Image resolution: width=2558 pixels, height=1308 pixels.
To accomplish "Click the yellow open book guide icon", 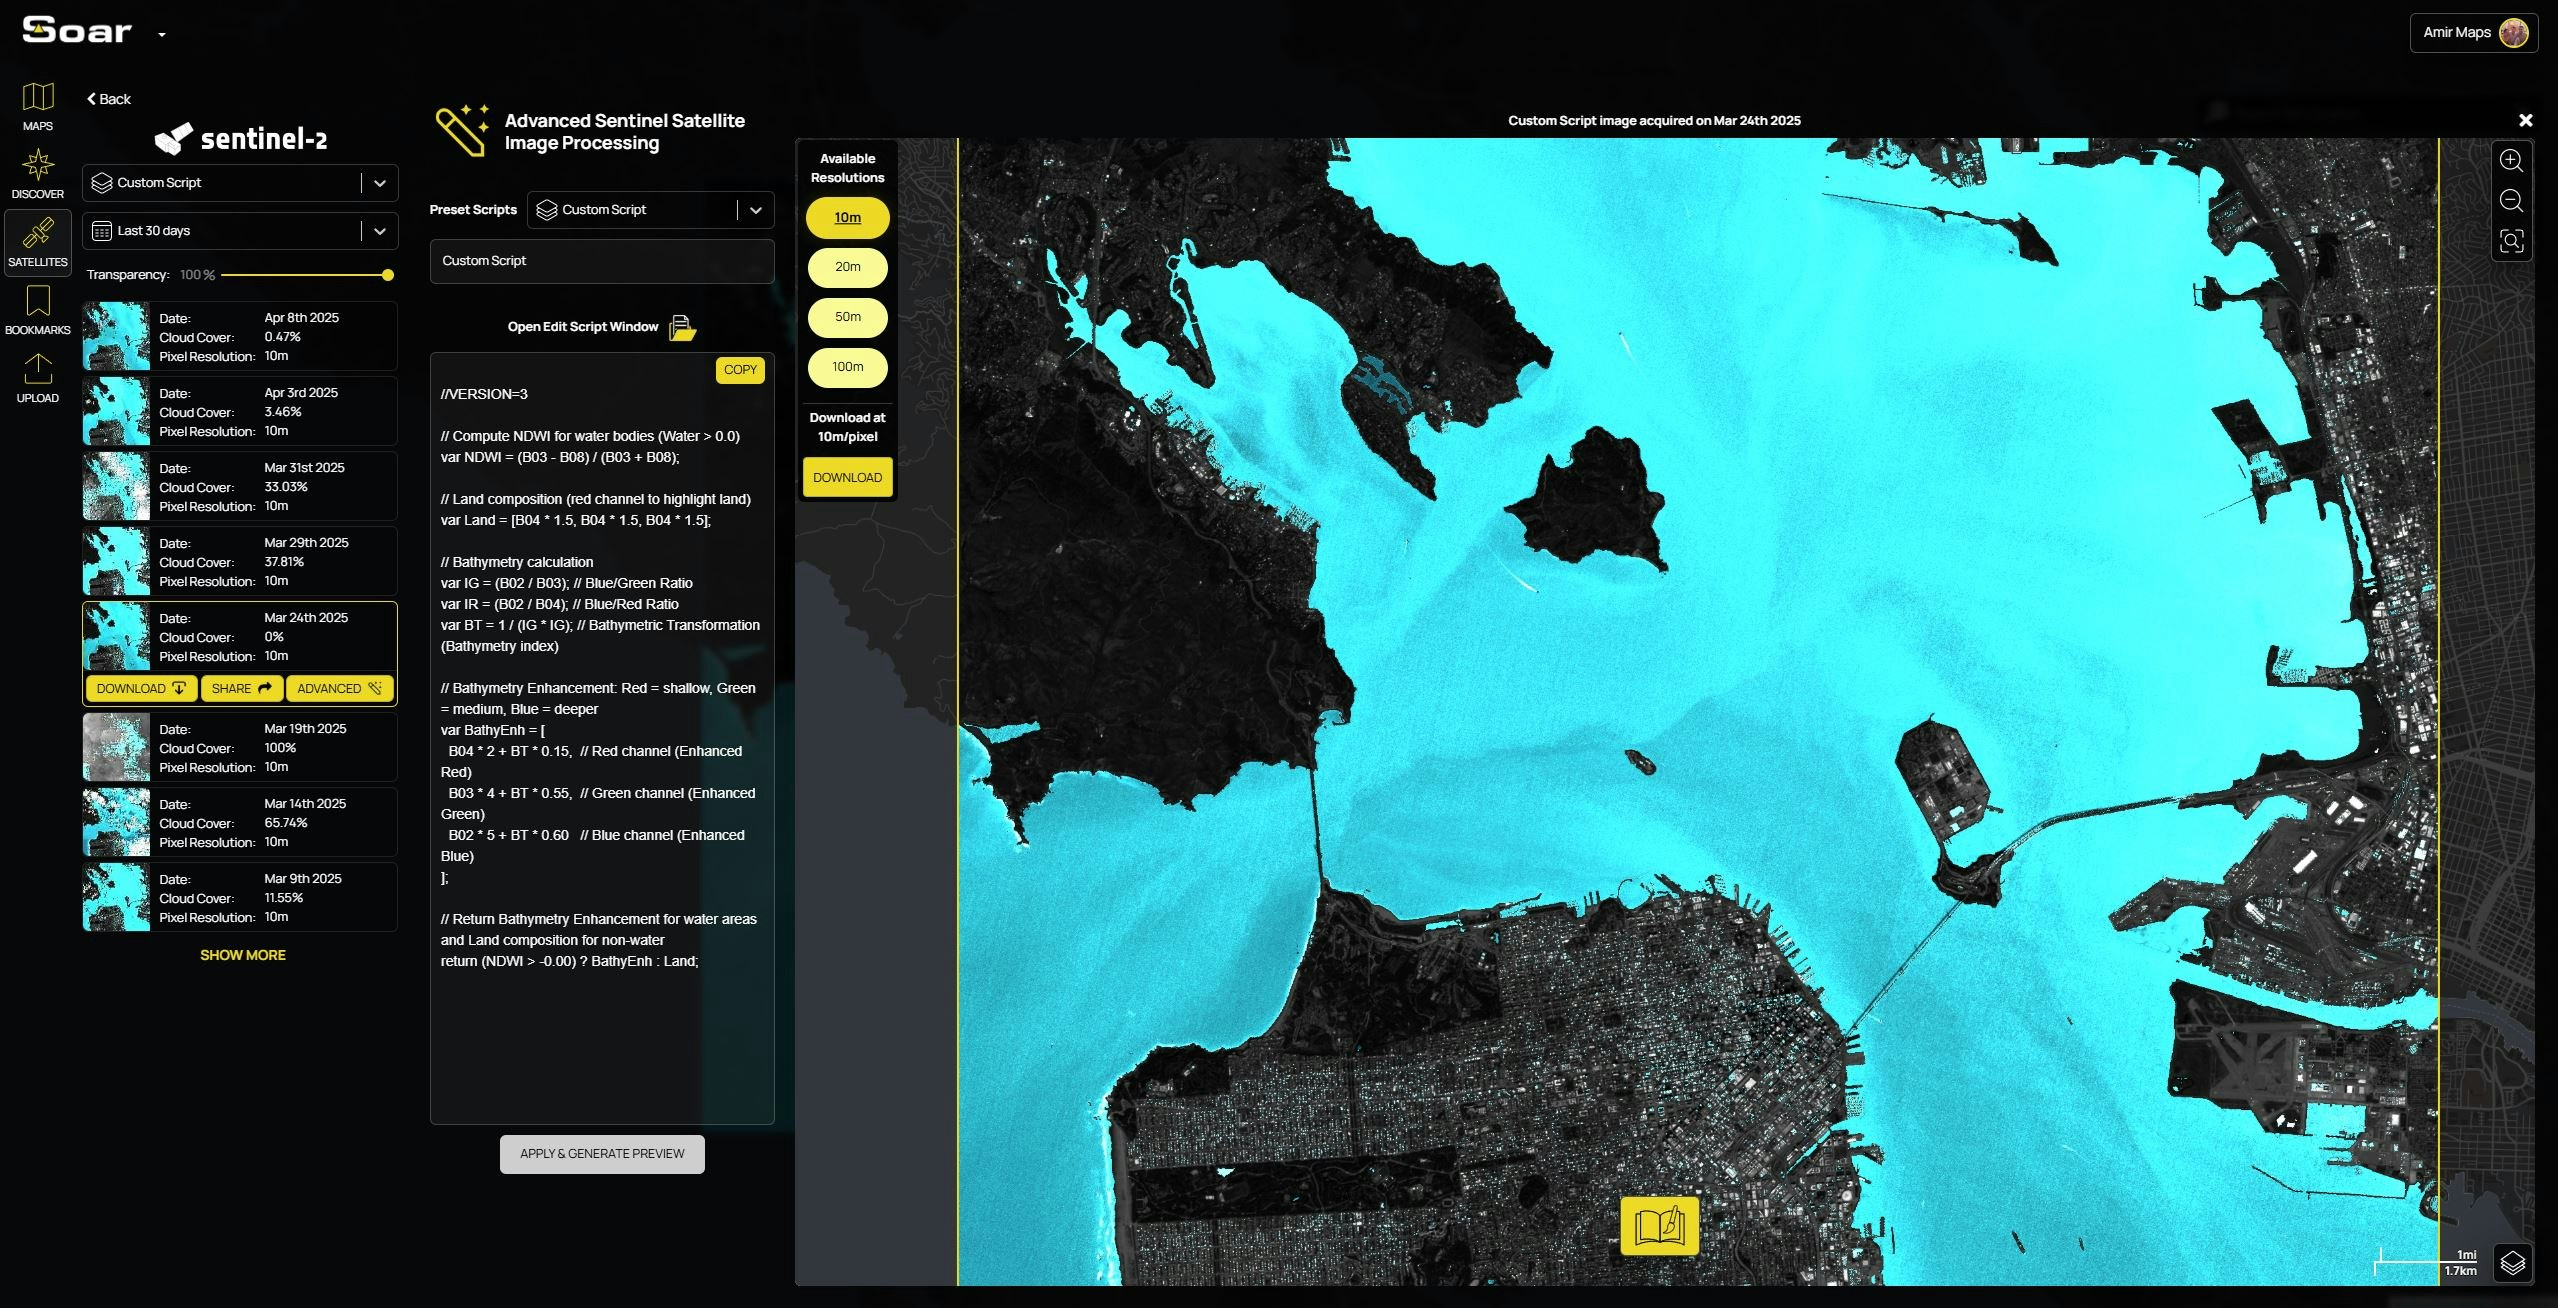I will click(1659, 1225).
